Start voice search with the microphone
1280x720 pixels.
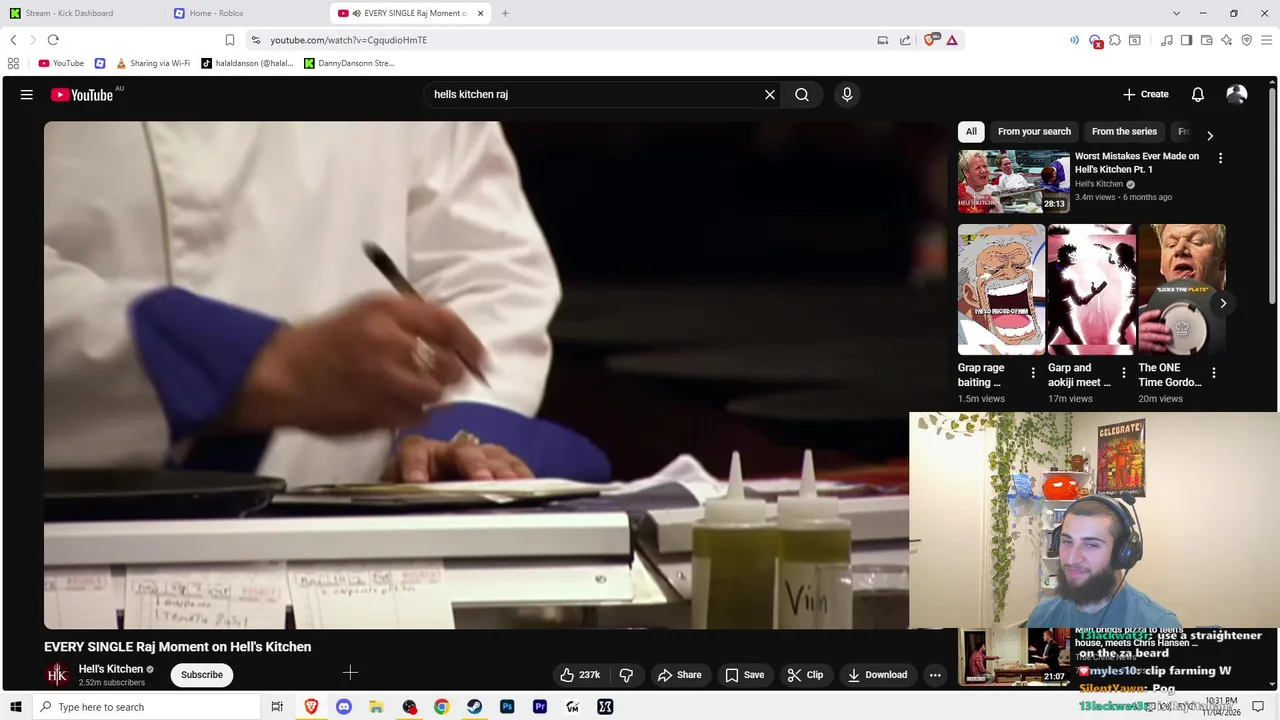click(847, 95)
